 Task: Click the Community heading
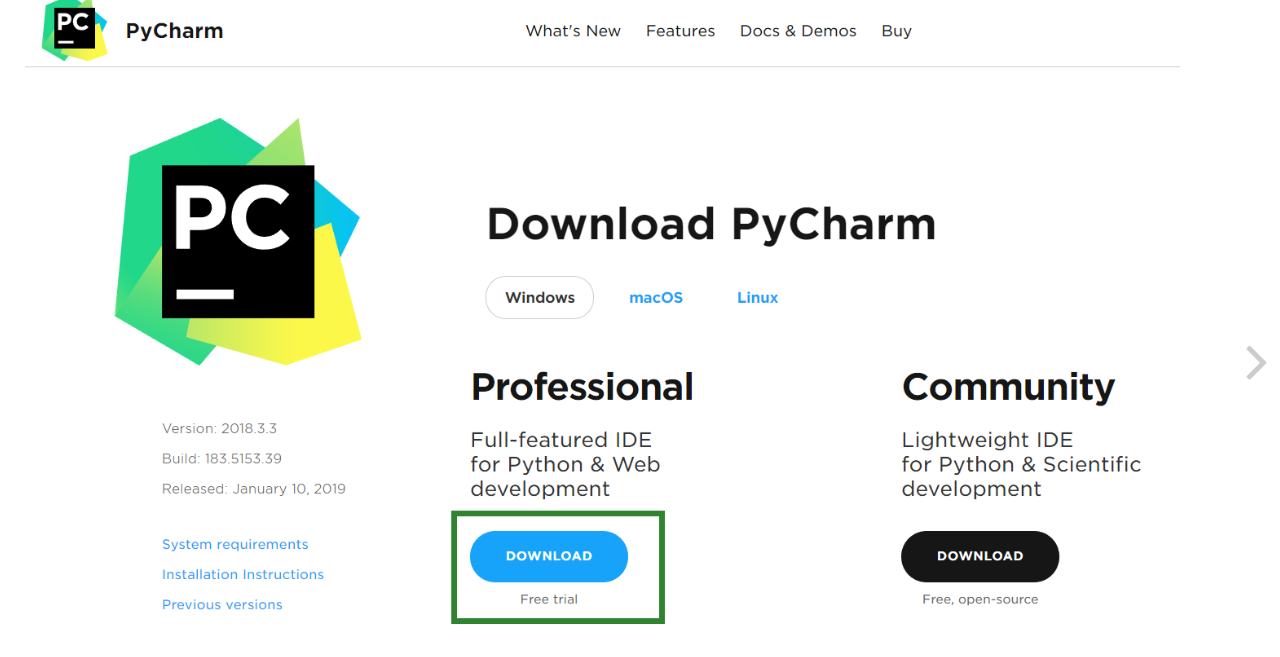pyautogui.click(x=1008, y=387)
